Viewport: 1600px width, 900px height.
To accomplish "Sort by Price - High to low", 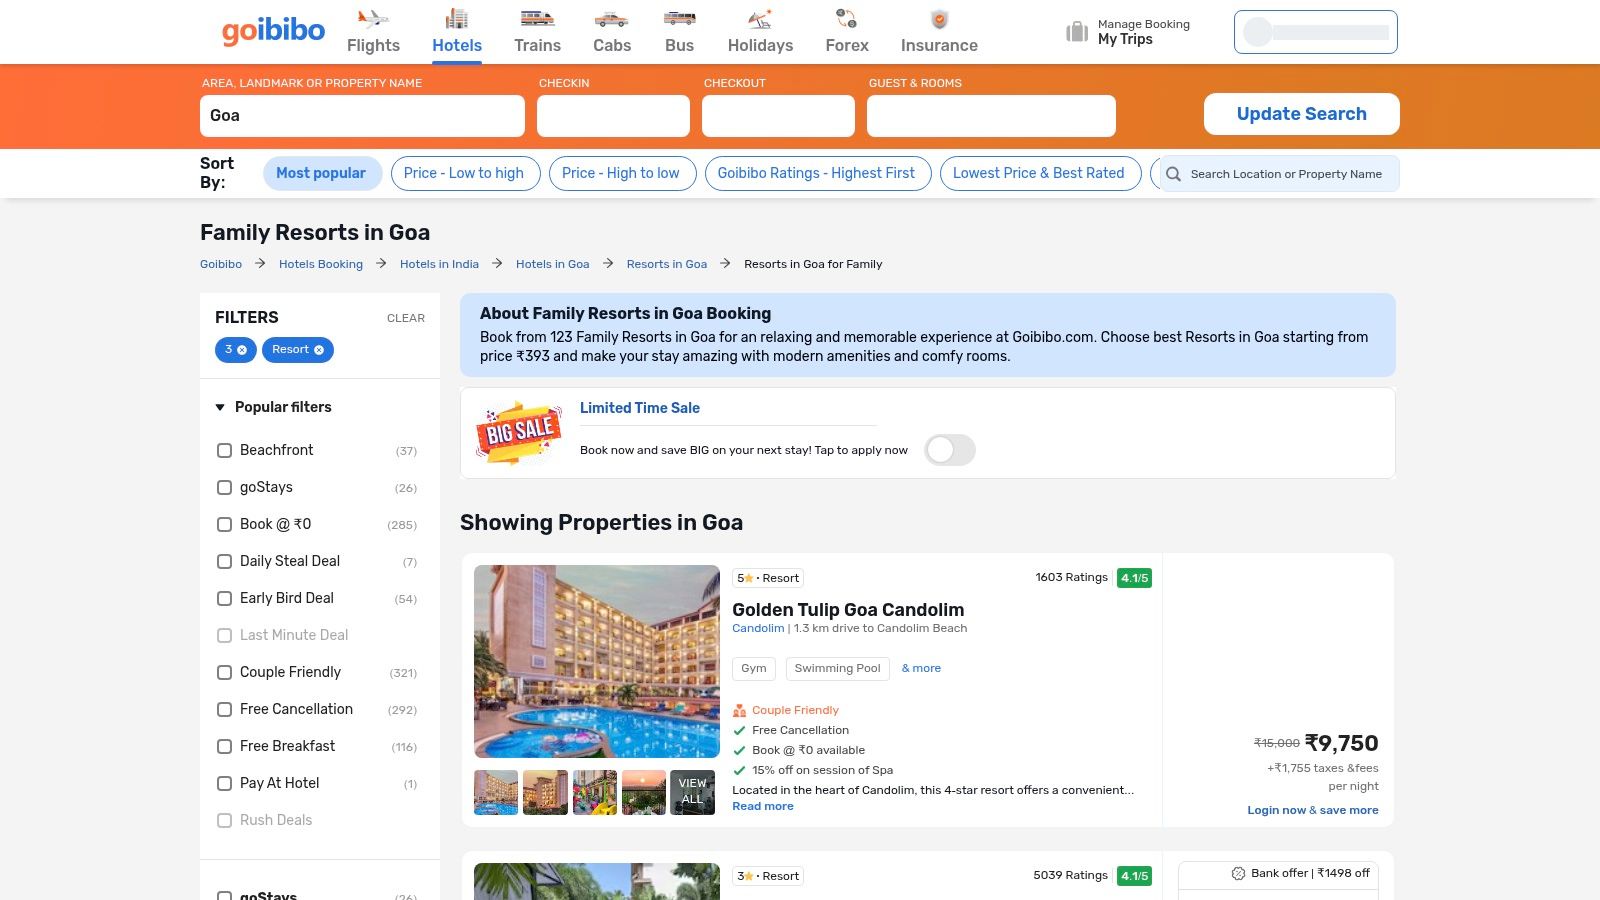I will [621, 173].
